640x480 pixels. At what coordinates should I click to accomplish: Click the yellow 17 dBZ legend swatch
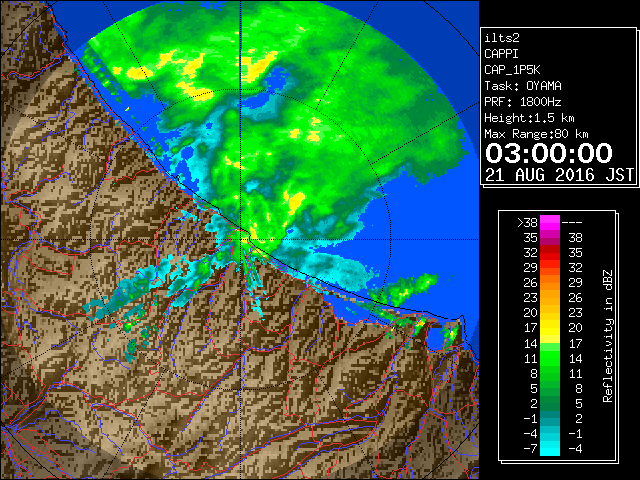550,328
